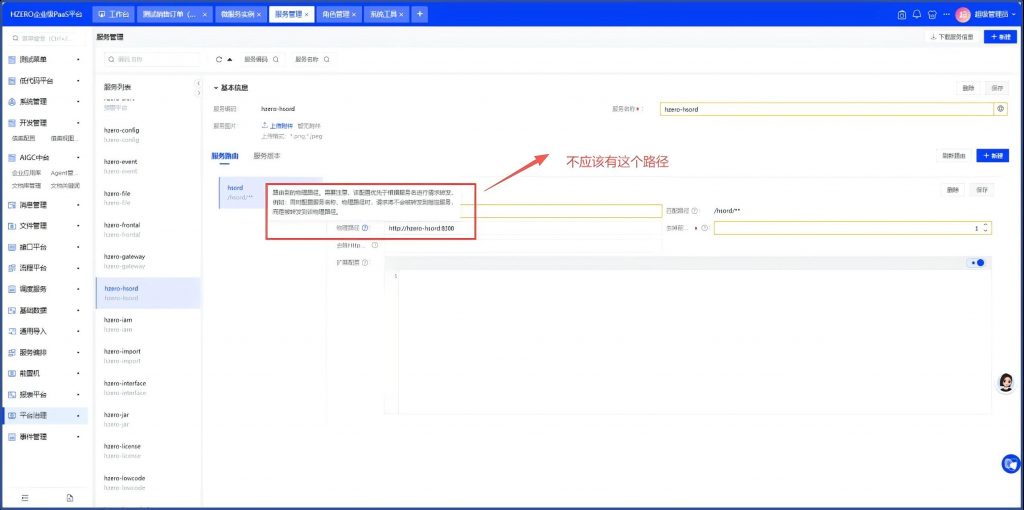Toggle the switch in 扩展配置 editor
This screenshot has width=1024, height=510.
(977, 263)
